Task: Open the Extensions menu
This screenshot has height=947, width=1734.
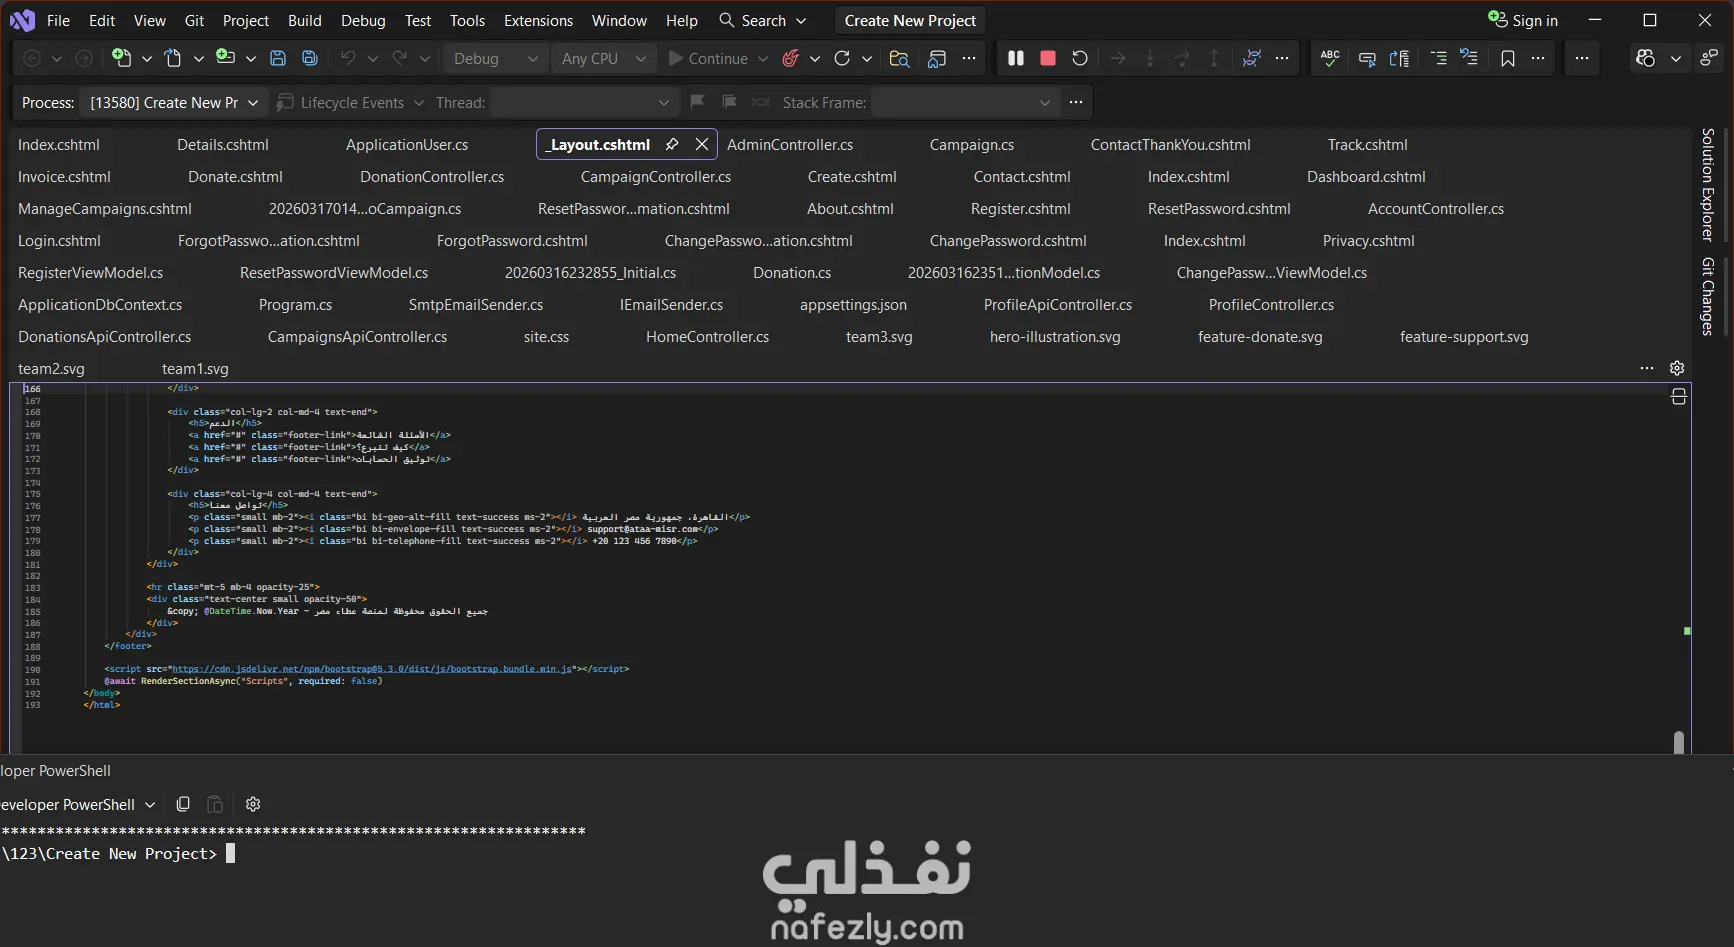Action: coord(538,20)
